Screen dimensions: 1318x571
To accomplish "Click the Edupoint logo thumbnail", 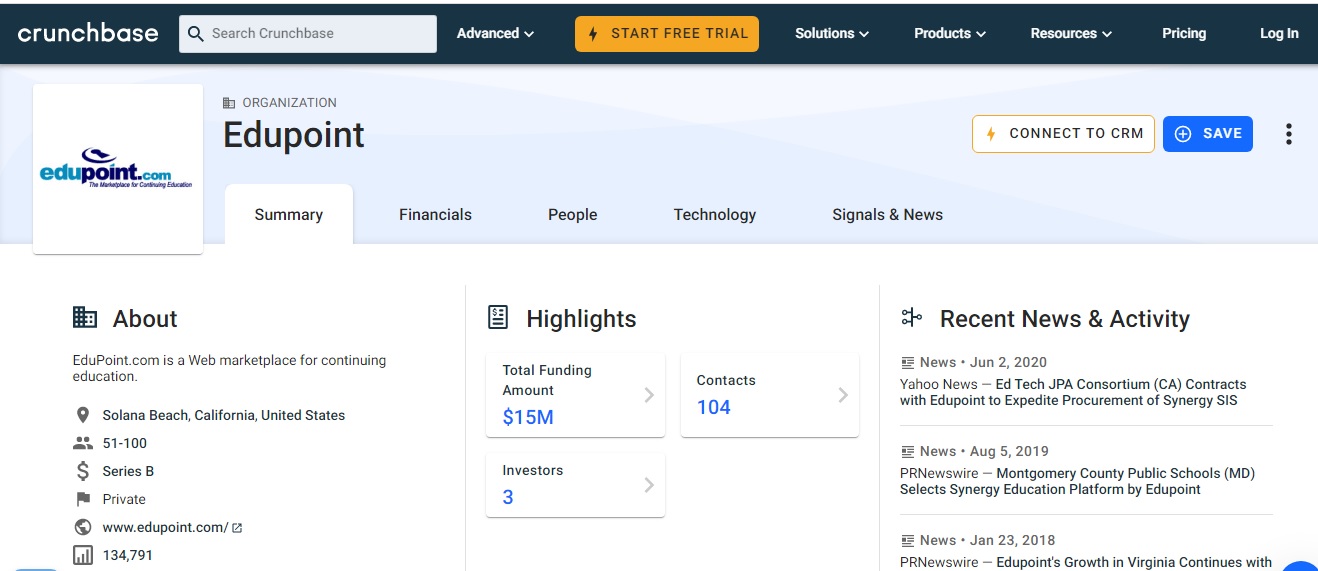I will (118, 169).
